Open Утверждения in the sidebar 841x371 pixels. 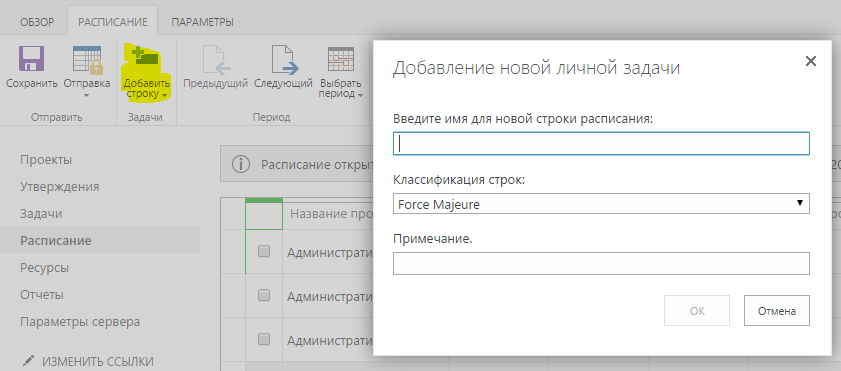pyautogui.click(x=60, y=187)
